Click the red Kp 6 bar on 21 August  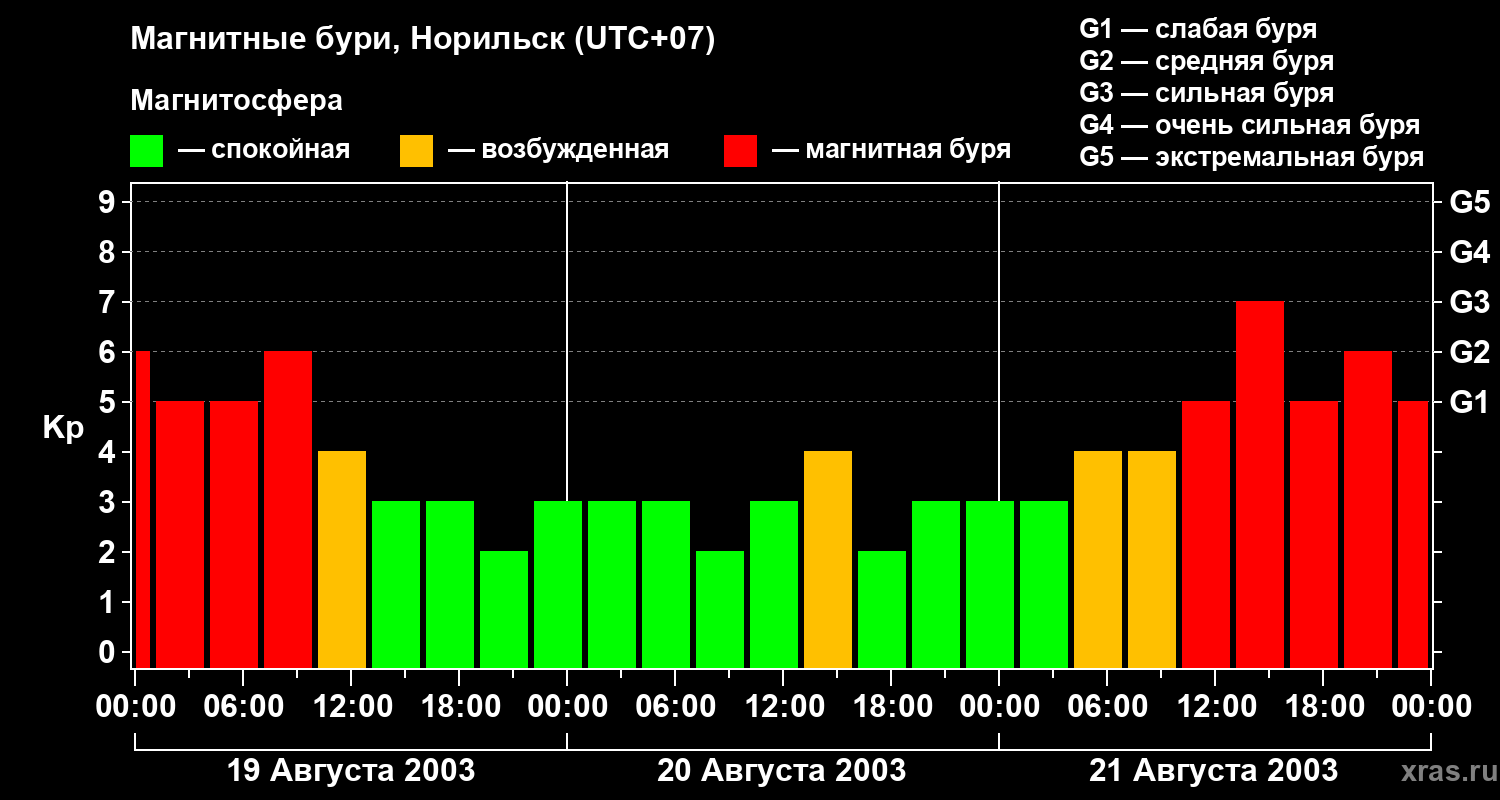point(1368,509)
